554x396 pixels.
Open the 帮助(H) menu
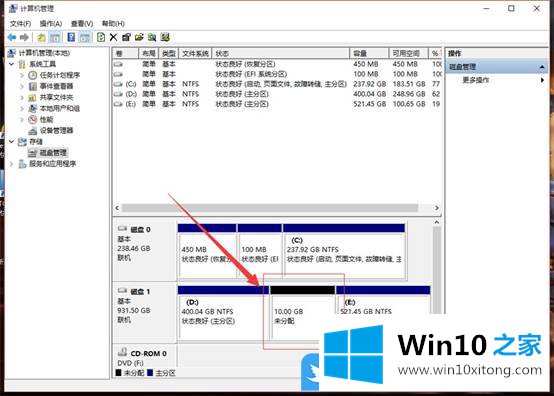(113, 23)
